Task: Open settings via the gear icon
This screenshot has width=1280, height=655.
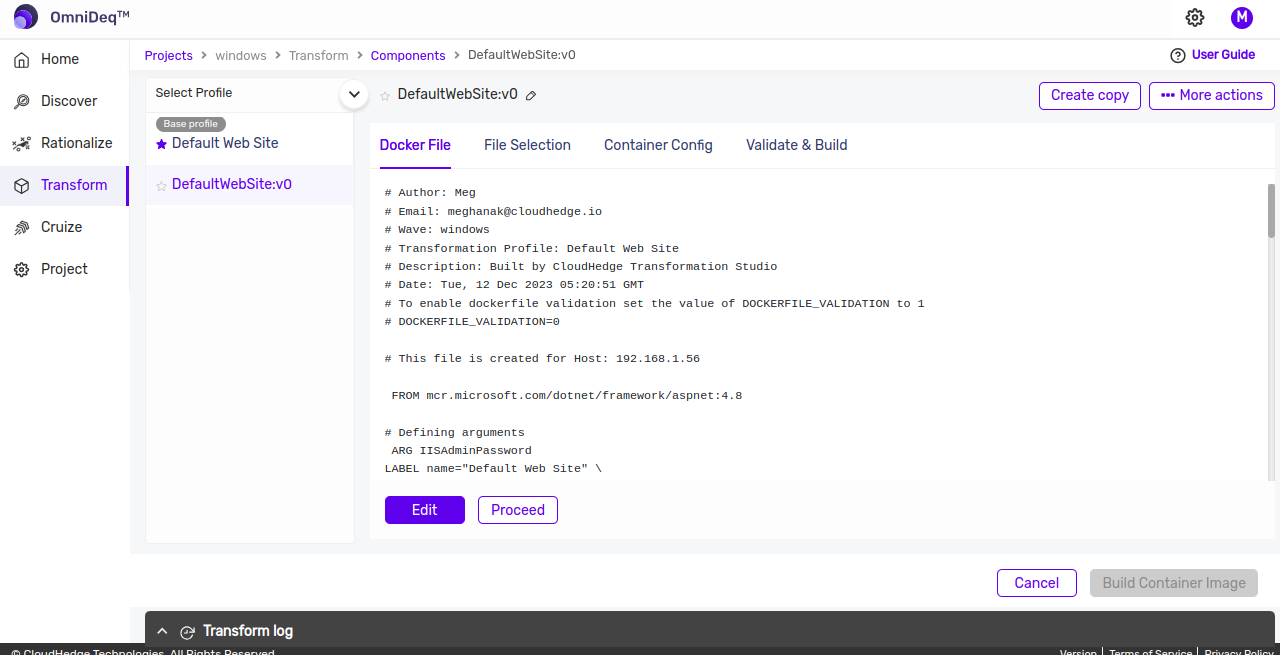Action: [x=1195, y=17]
